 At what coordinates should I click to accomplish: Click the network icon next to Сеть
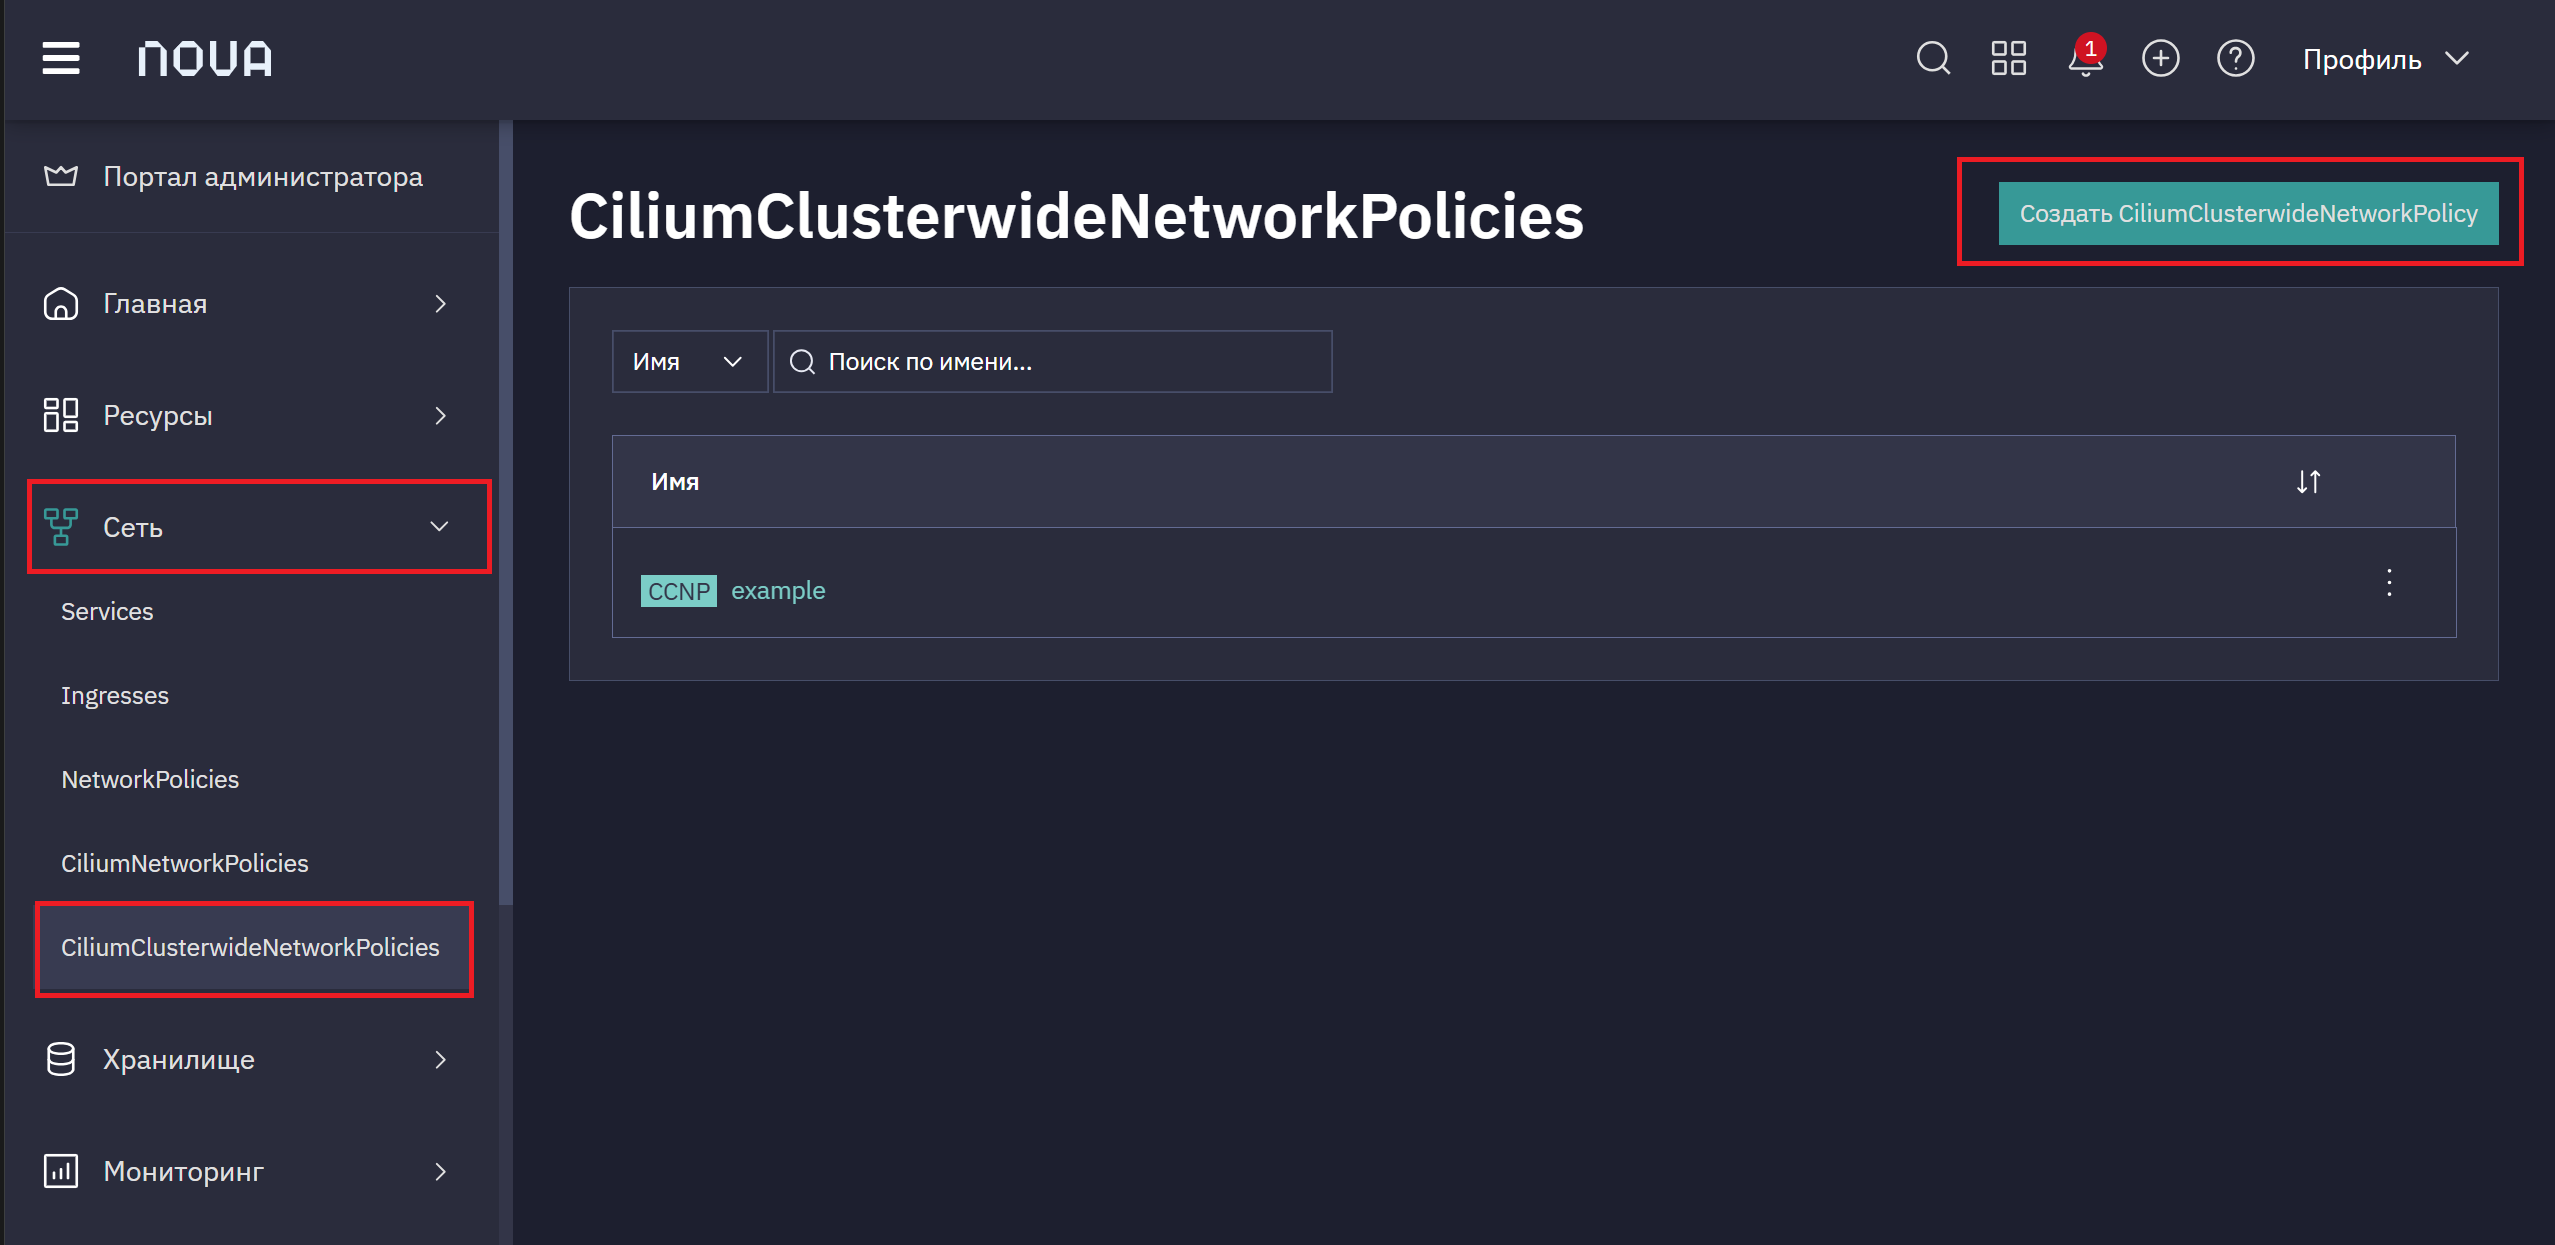pos(61,527)
